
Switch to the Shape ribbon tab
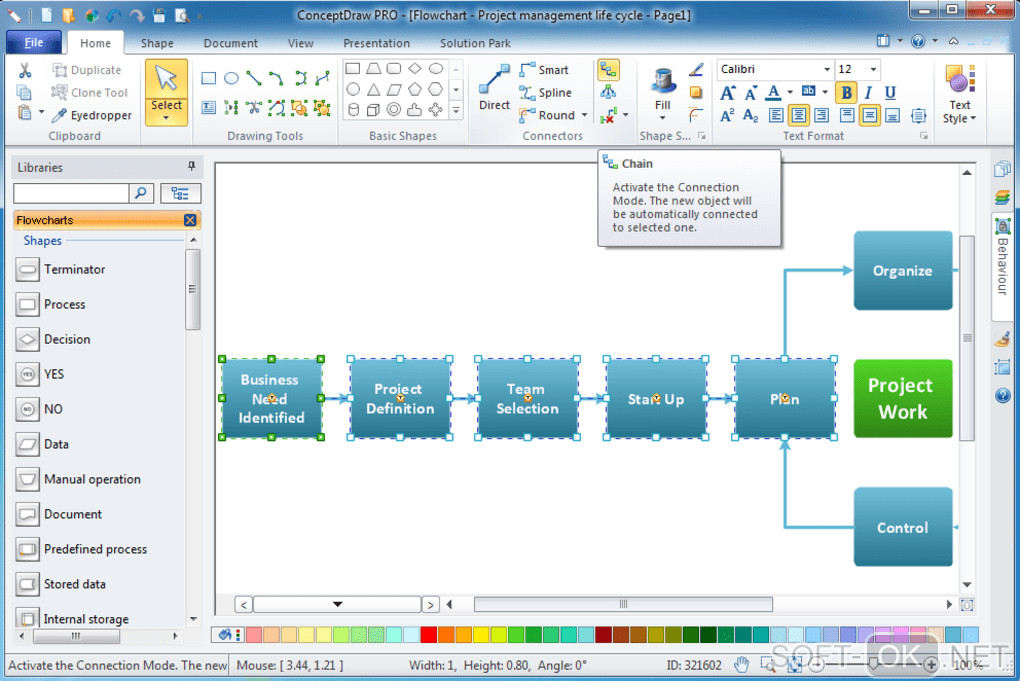[x=157, y=43]
